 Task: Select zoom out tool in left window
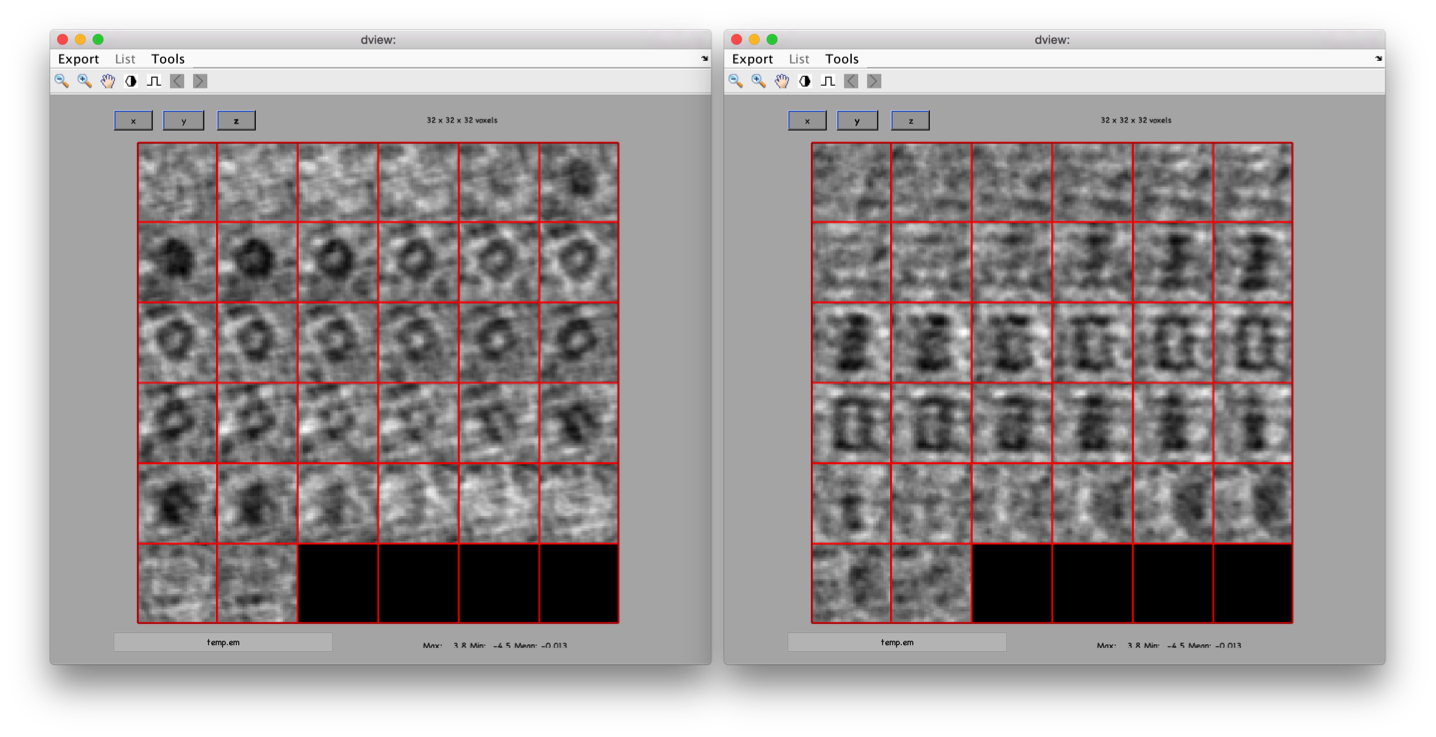click(x=62, y=81)
